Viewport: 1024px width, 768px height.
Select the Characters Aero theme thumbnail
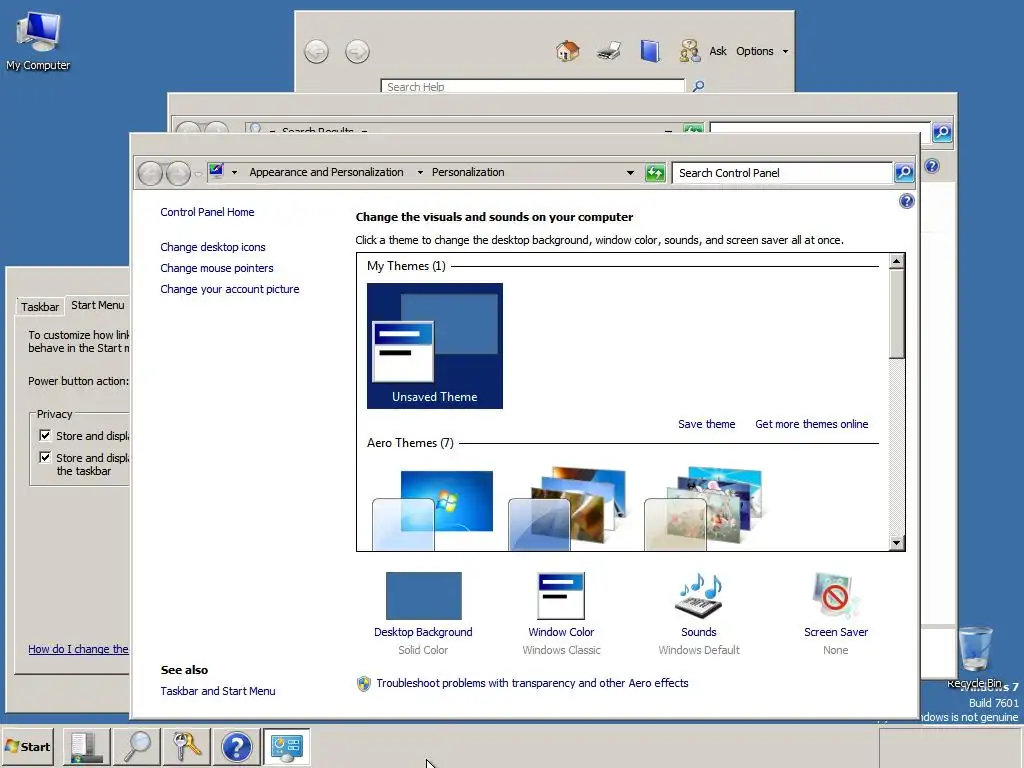[x=704, y=509]
